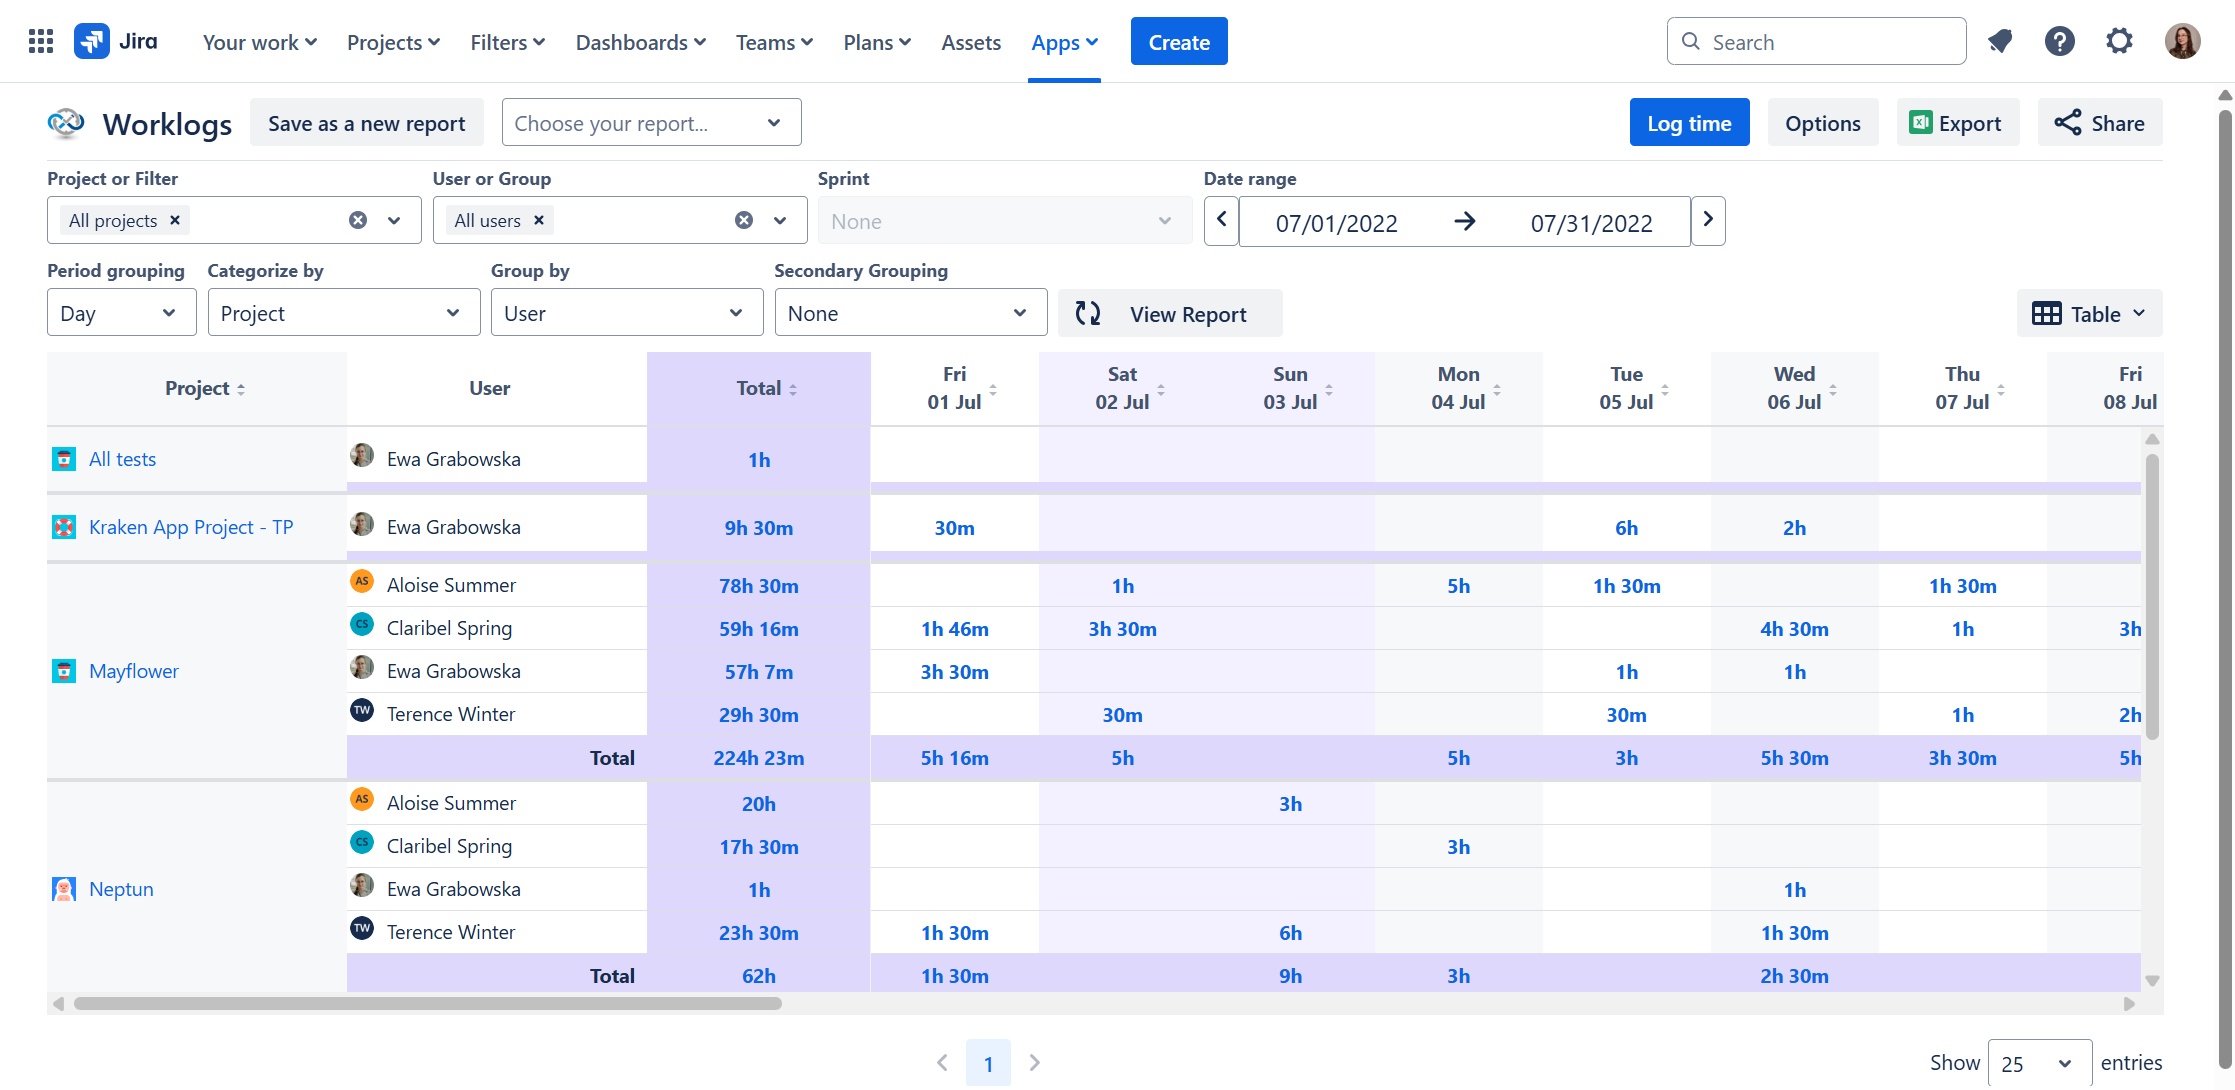The width and height of the screenshot is (2235, 1090).
Task: Open the Mayflower project link
Action: coord(134,671)
